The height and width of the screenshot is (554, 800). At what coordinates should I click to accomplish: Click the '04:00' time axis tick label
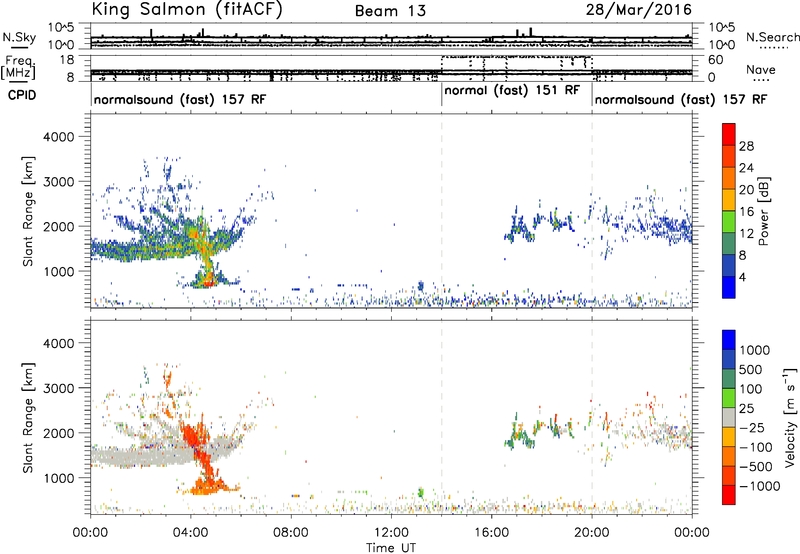[190, 533]
